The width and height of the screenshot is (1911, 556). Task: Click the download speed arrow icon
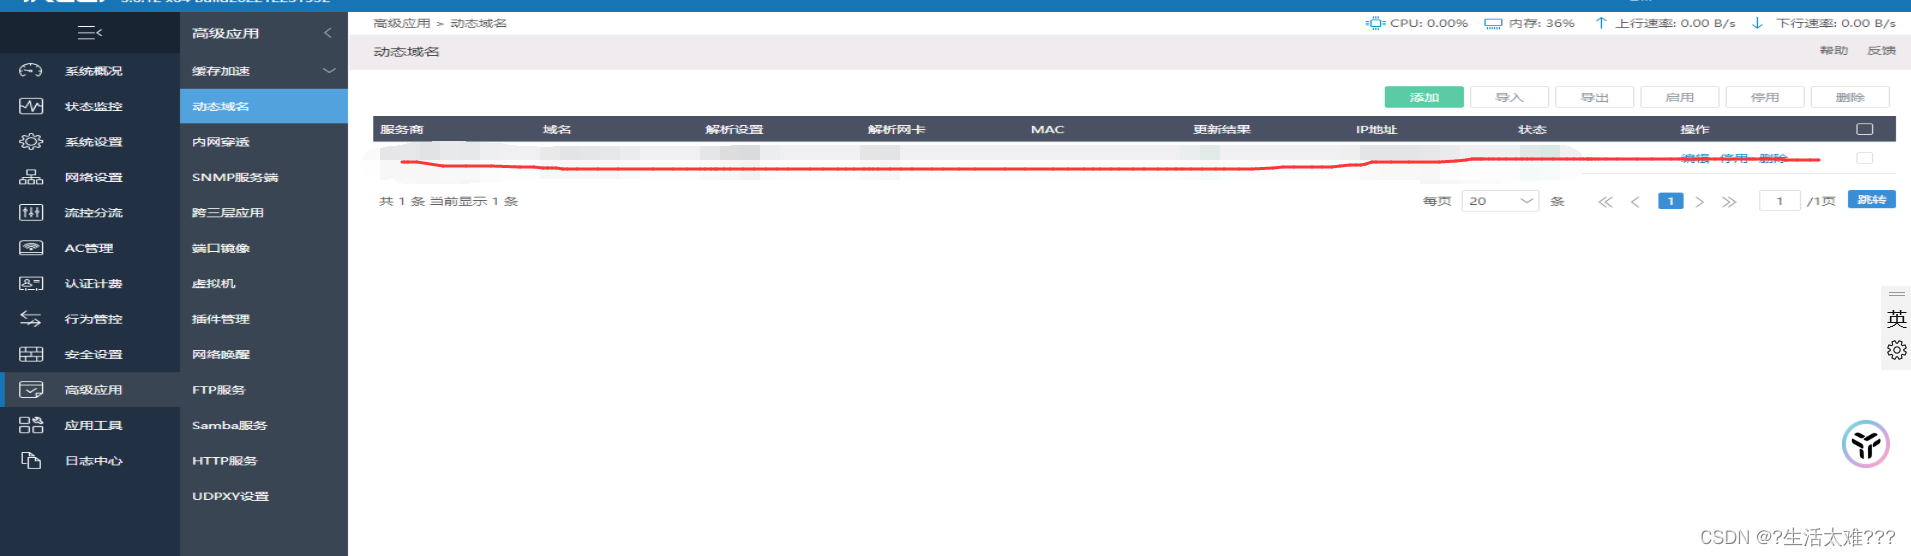click(1757, 23)
